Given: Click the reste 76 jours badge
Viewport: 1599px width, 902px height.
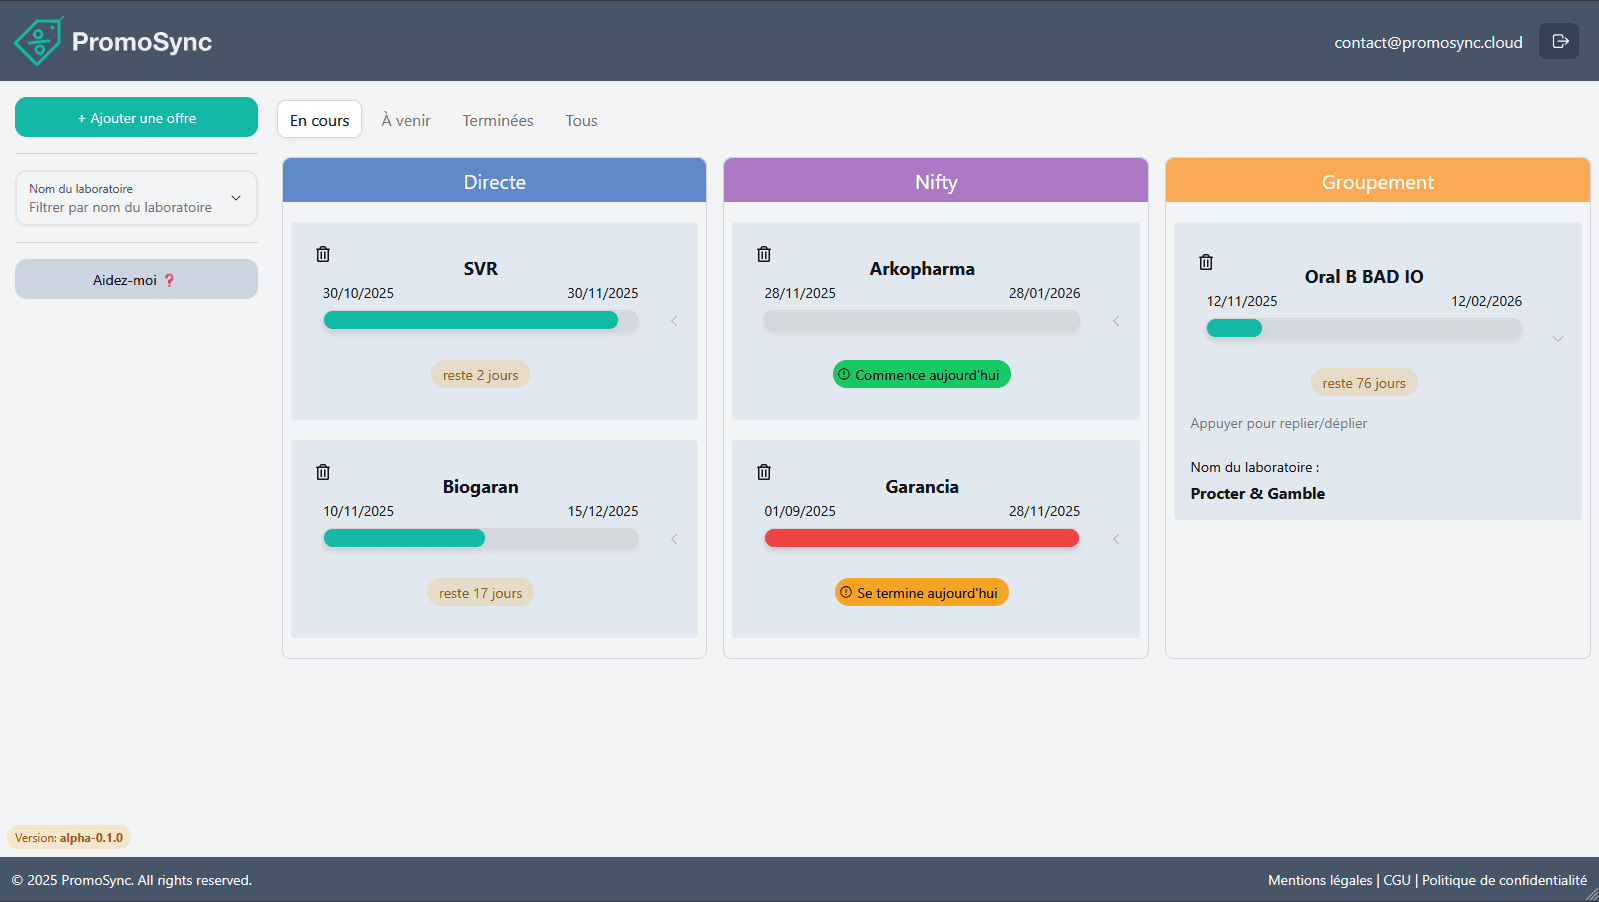Looking at the screenshot, I should coord(1364,383).
